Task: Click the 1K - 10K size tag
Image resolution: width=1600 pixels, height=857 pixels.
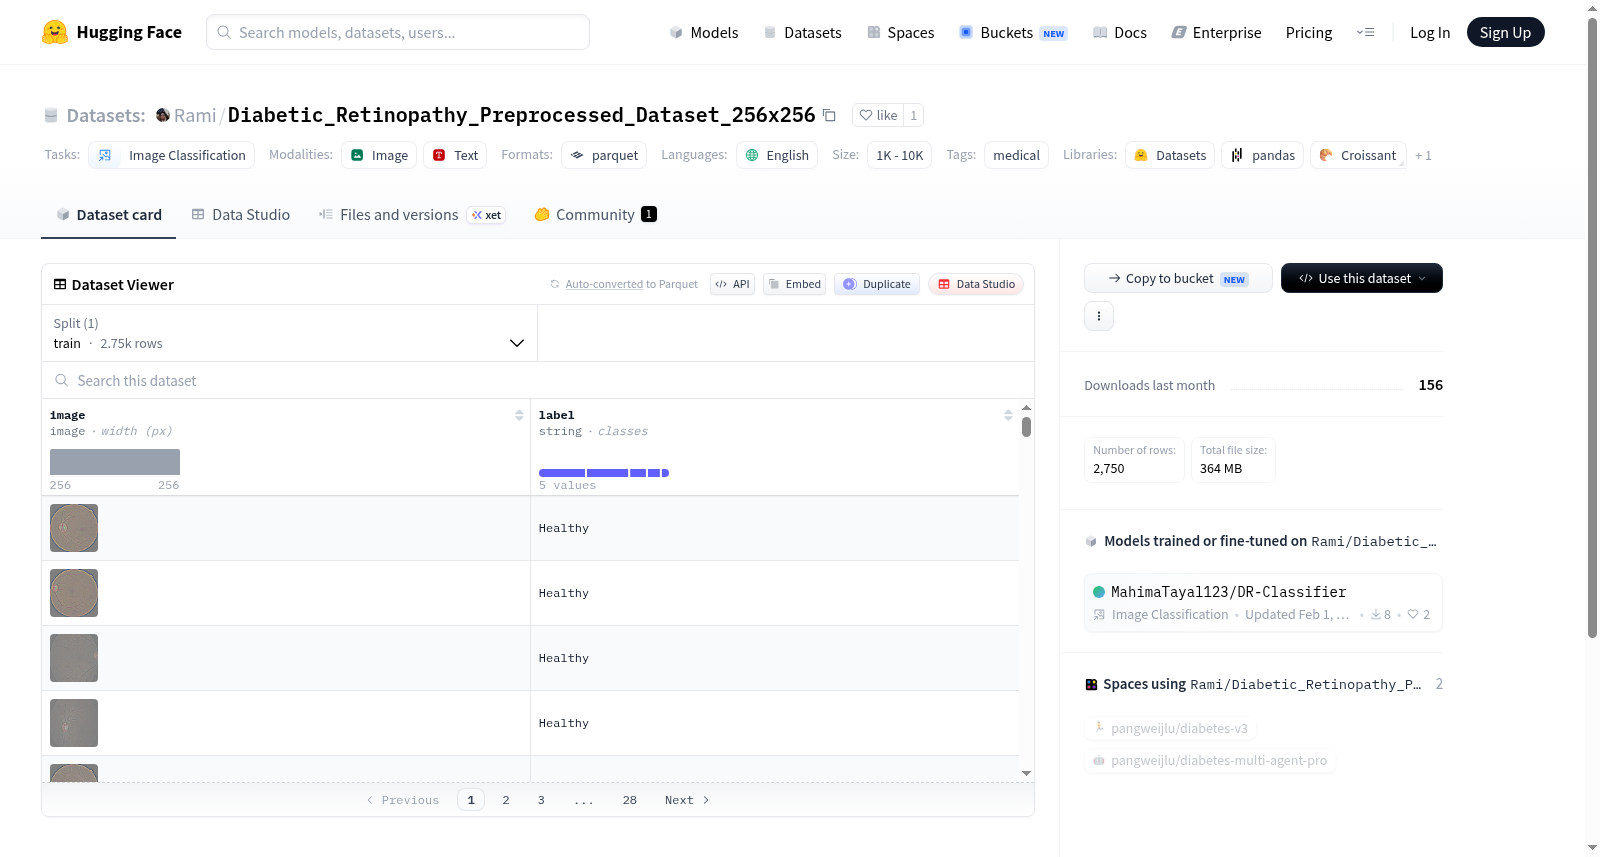Action: click(900, 155)
